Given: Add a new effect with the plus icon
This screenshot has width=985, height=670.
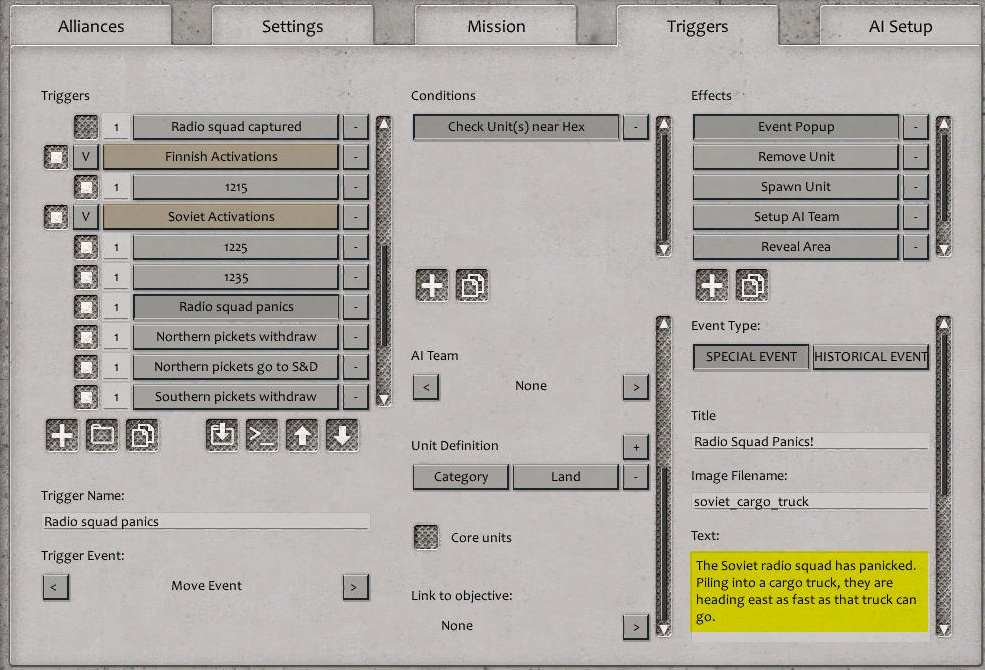Looking at the screenshot, I should [712, 285].
